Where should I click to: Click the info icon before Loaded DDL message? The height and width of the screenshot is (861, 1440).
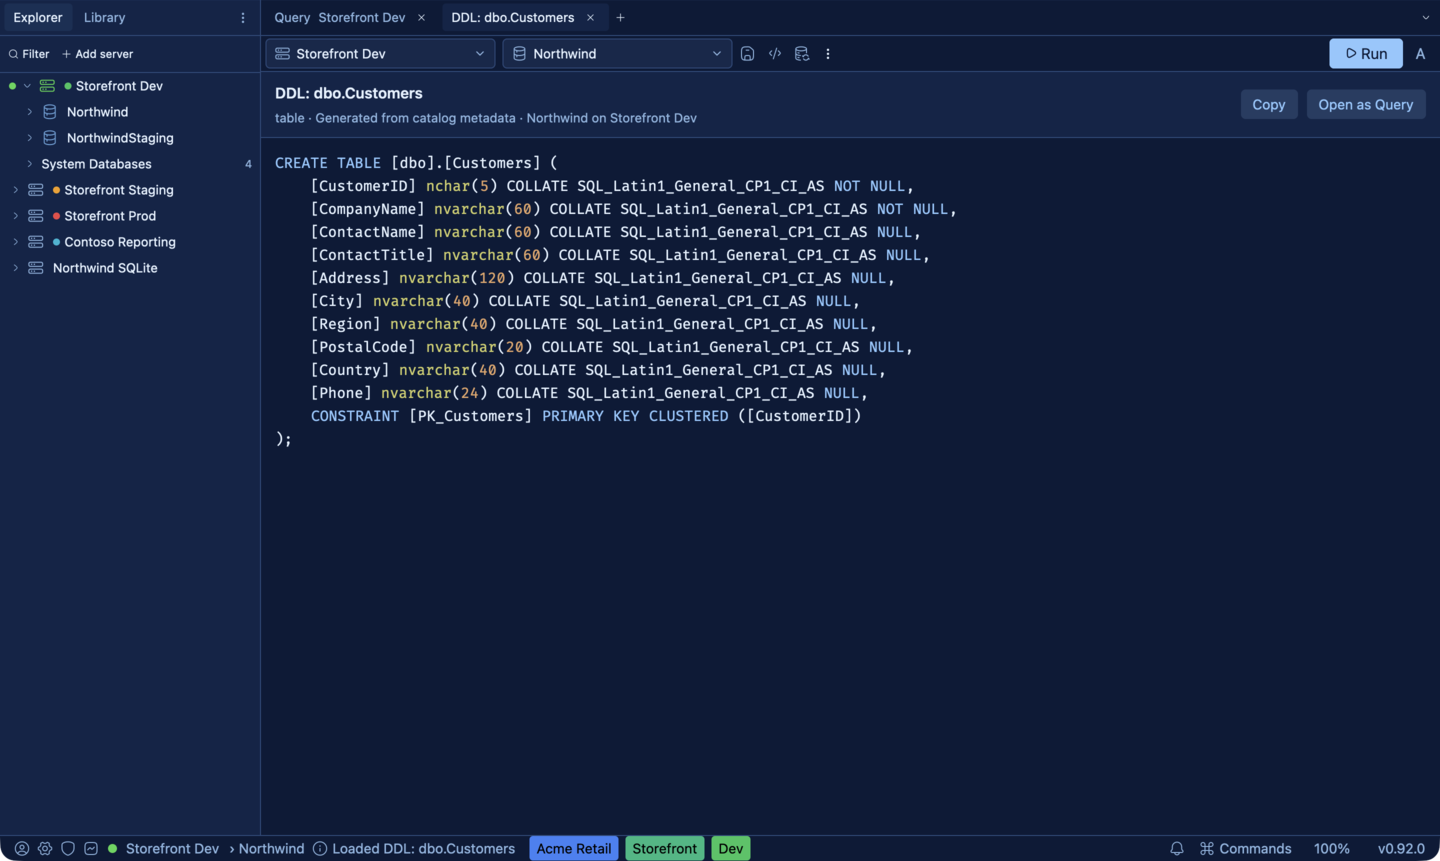(x=320, y=848)
